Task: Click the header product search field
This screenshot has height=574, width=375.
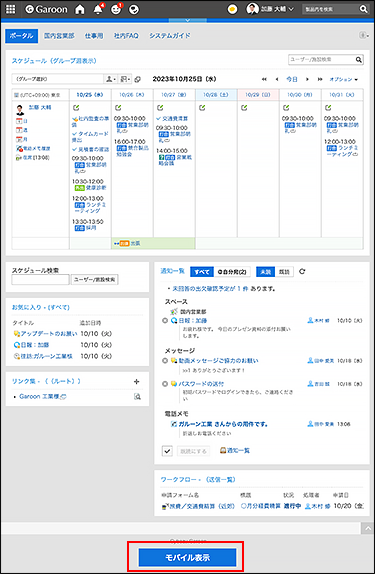Action: (330, 9)
